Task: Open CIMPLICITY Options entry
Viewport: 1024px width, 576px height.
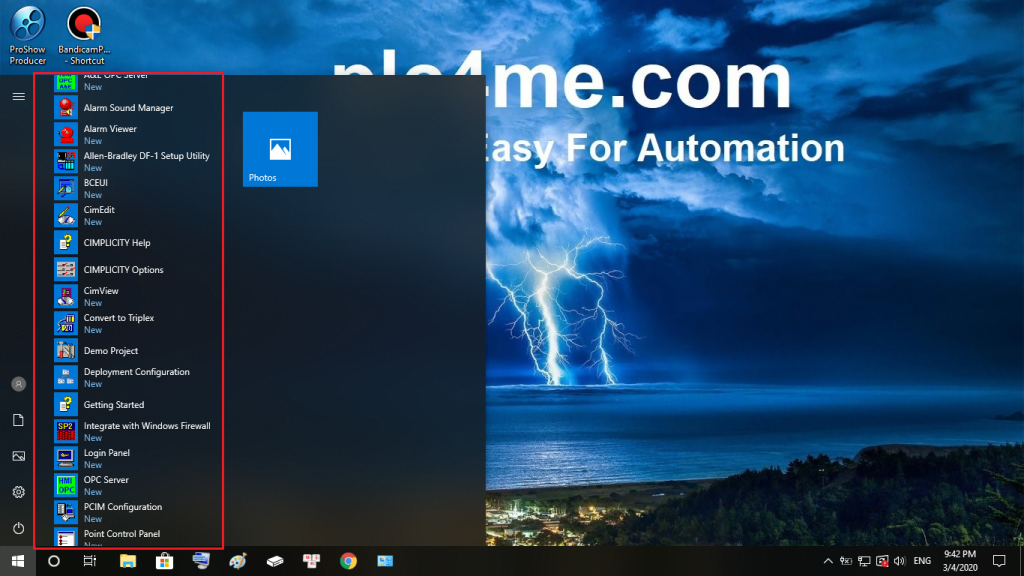Action: 123,270
